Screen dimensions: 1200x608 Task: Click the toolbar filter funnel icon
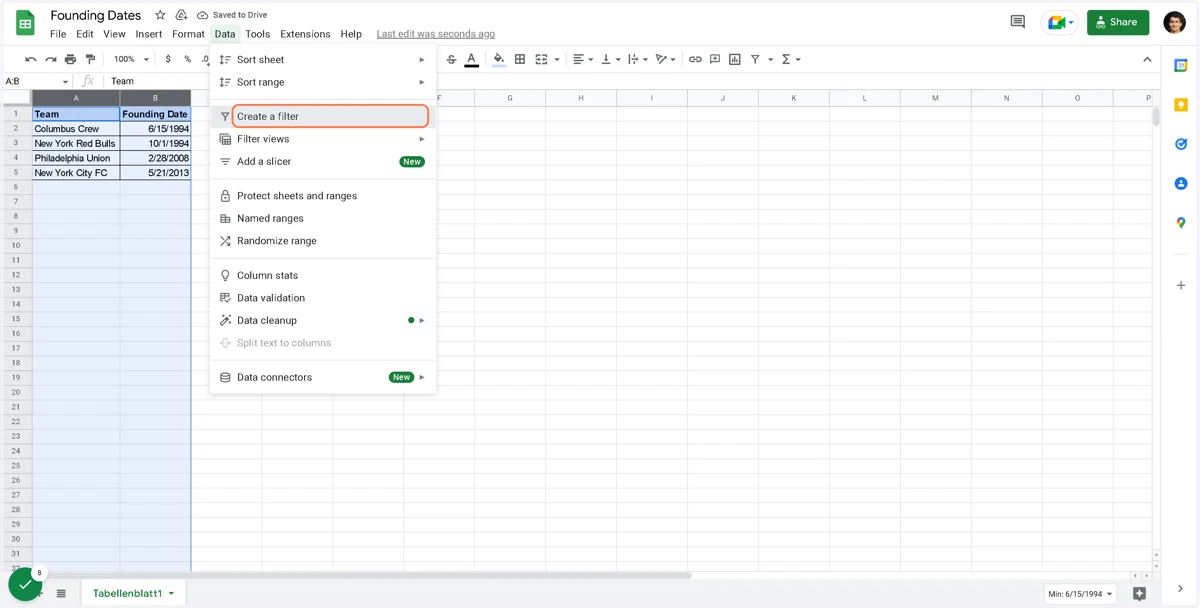point(755,60)
